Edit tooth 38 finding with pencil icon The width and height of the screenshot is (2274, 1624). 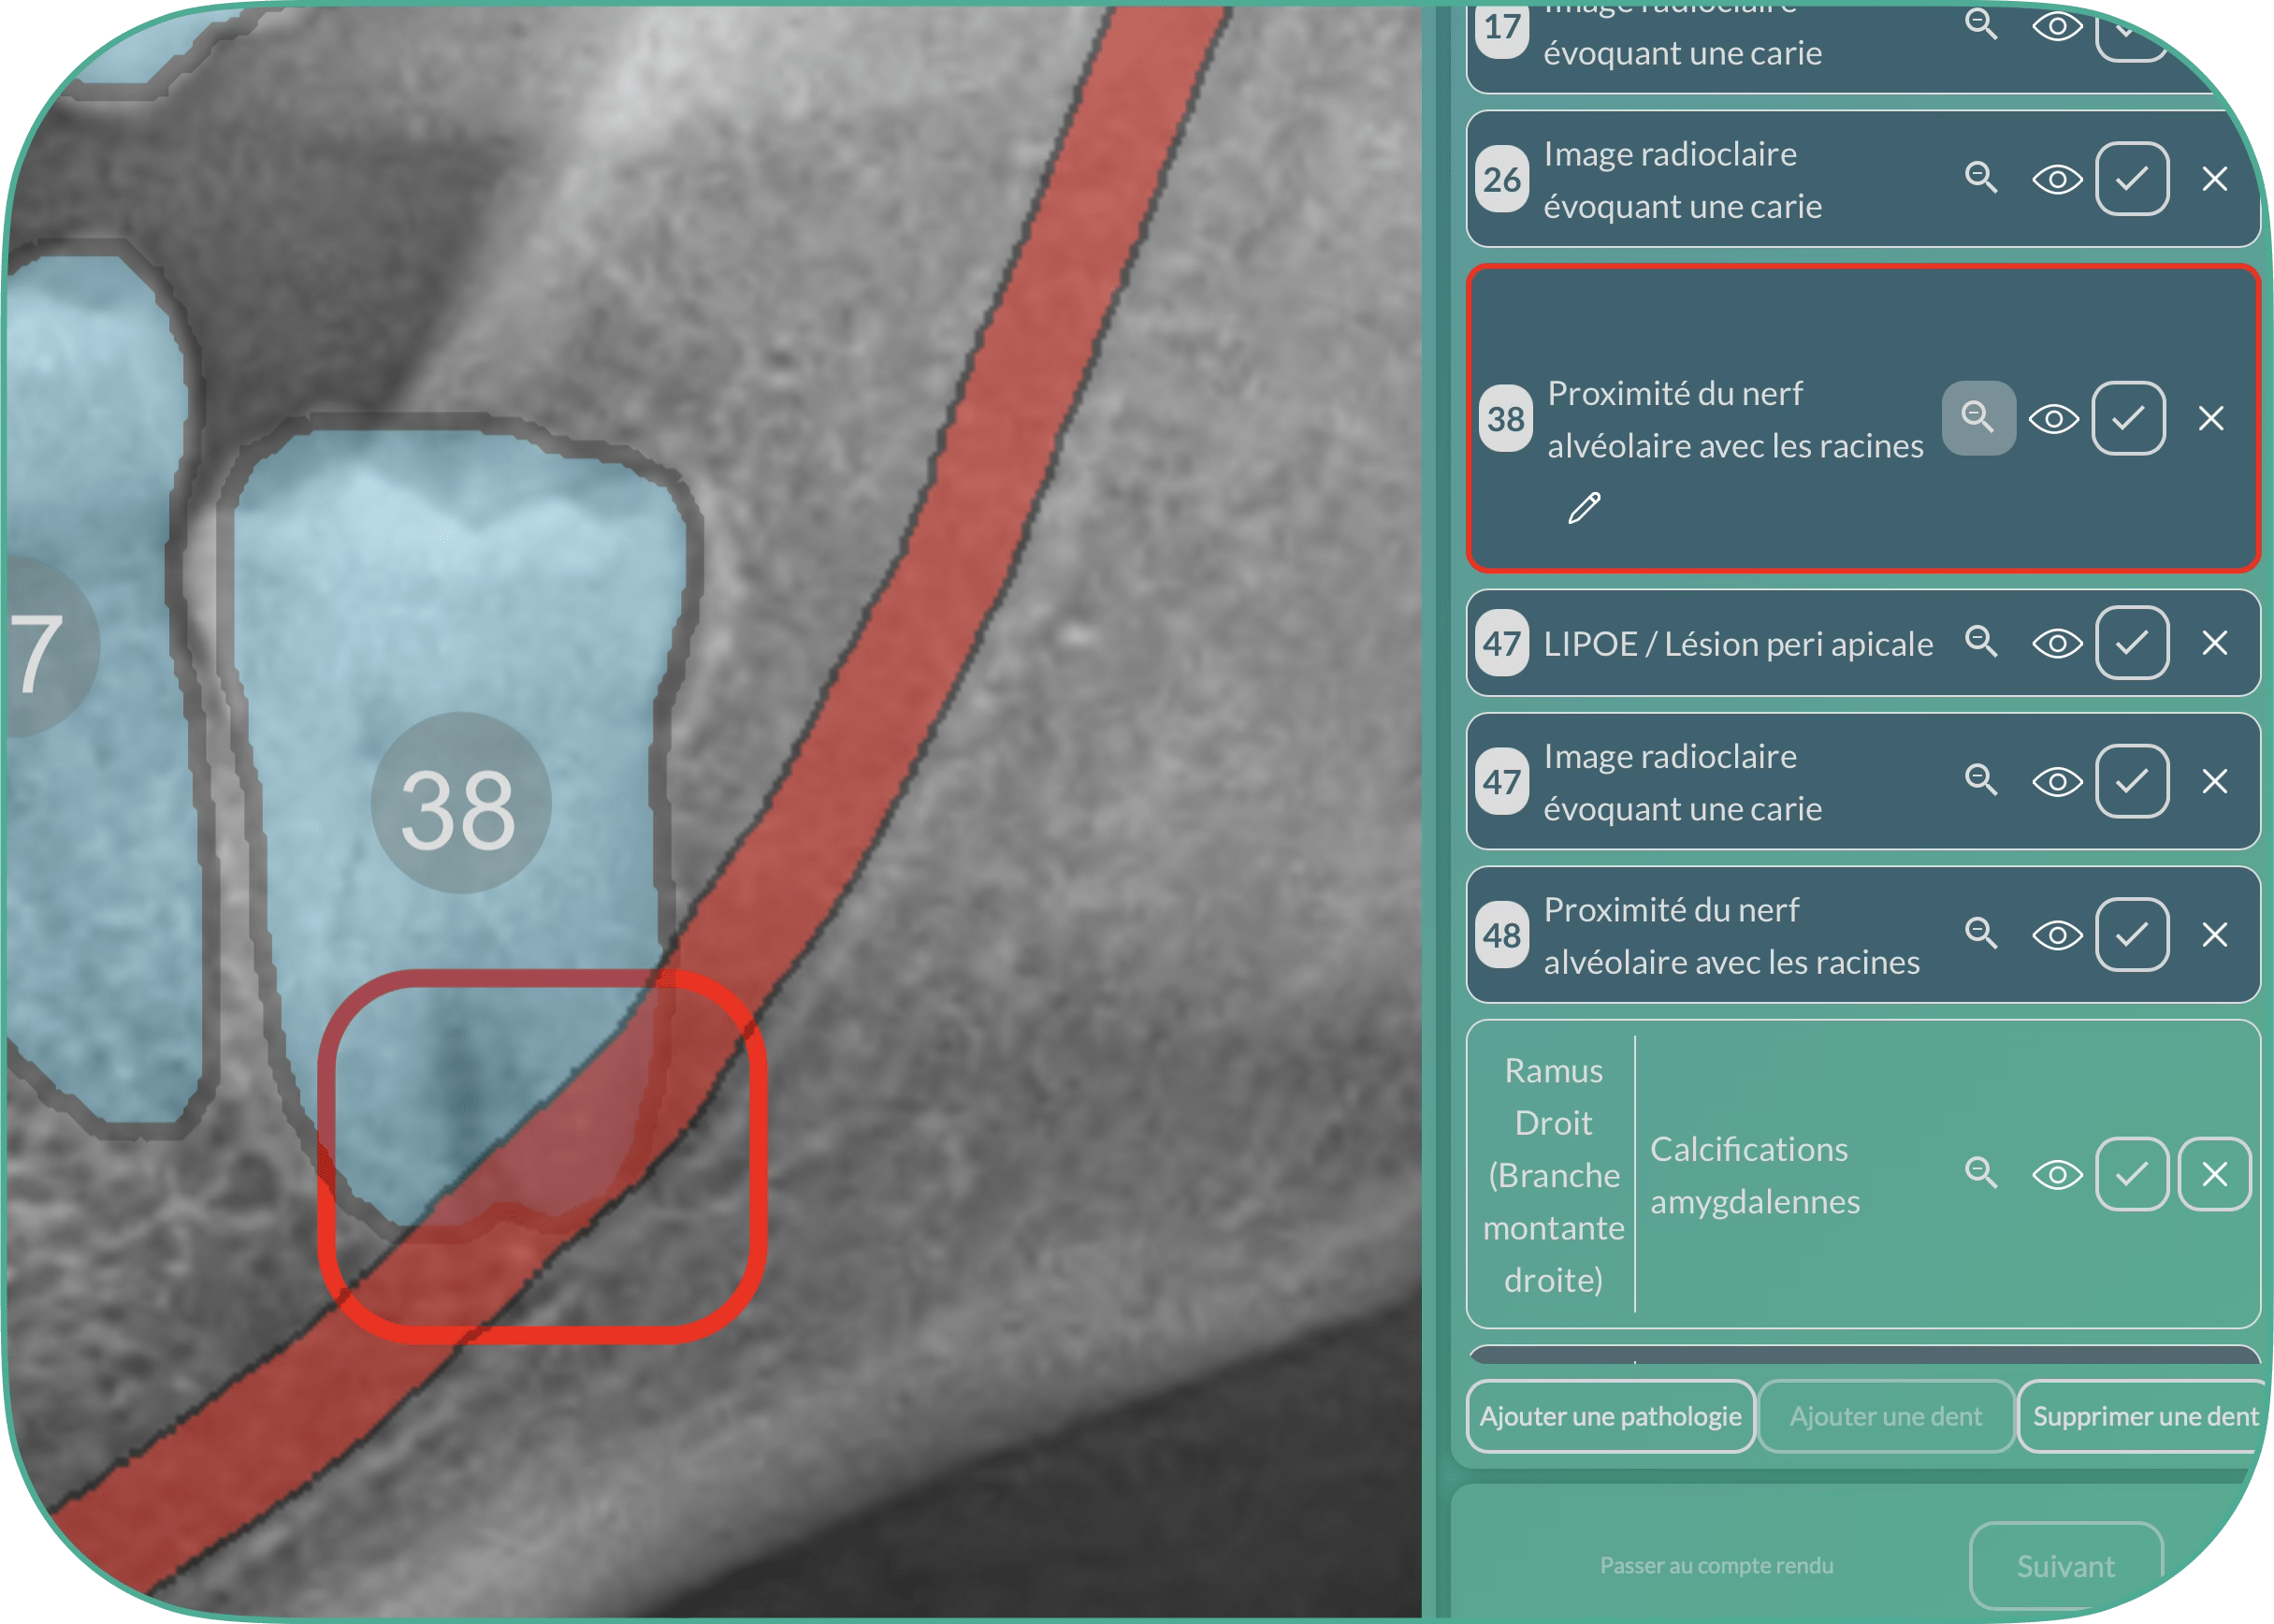tap(1583, 508)
